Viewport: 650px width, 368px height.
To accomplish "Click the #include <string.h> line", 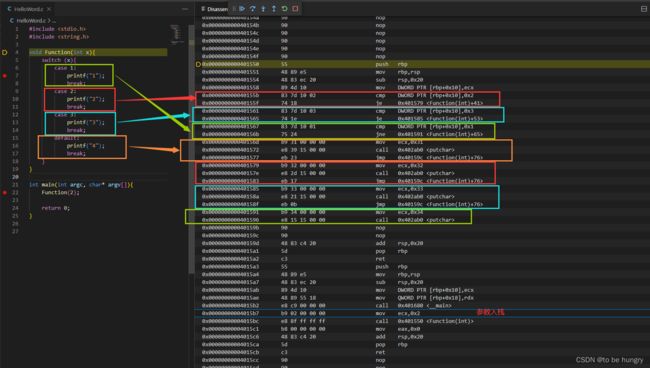I will [x=59, y=37].
